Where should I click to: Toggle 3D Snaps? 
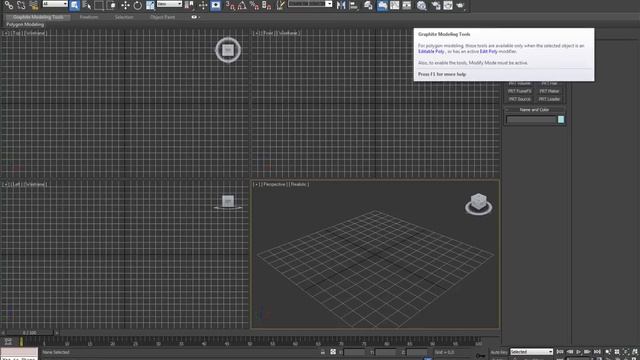tap(231, 5)
